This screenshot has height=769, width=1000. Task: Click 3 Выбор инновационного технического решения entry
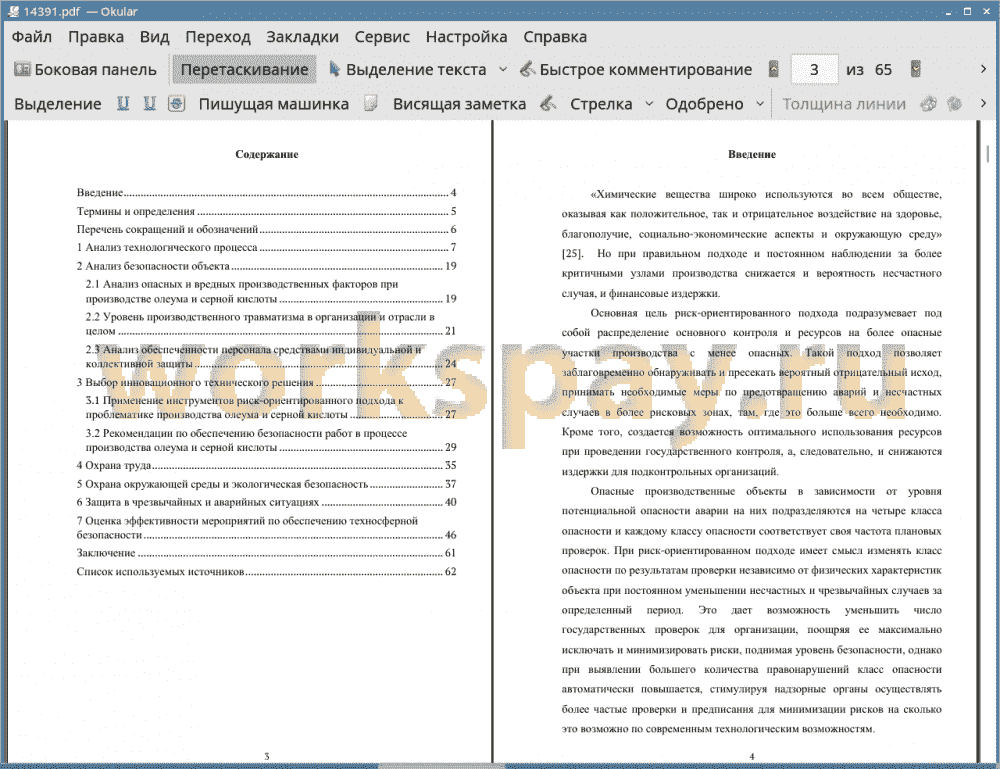click(267, 382)
